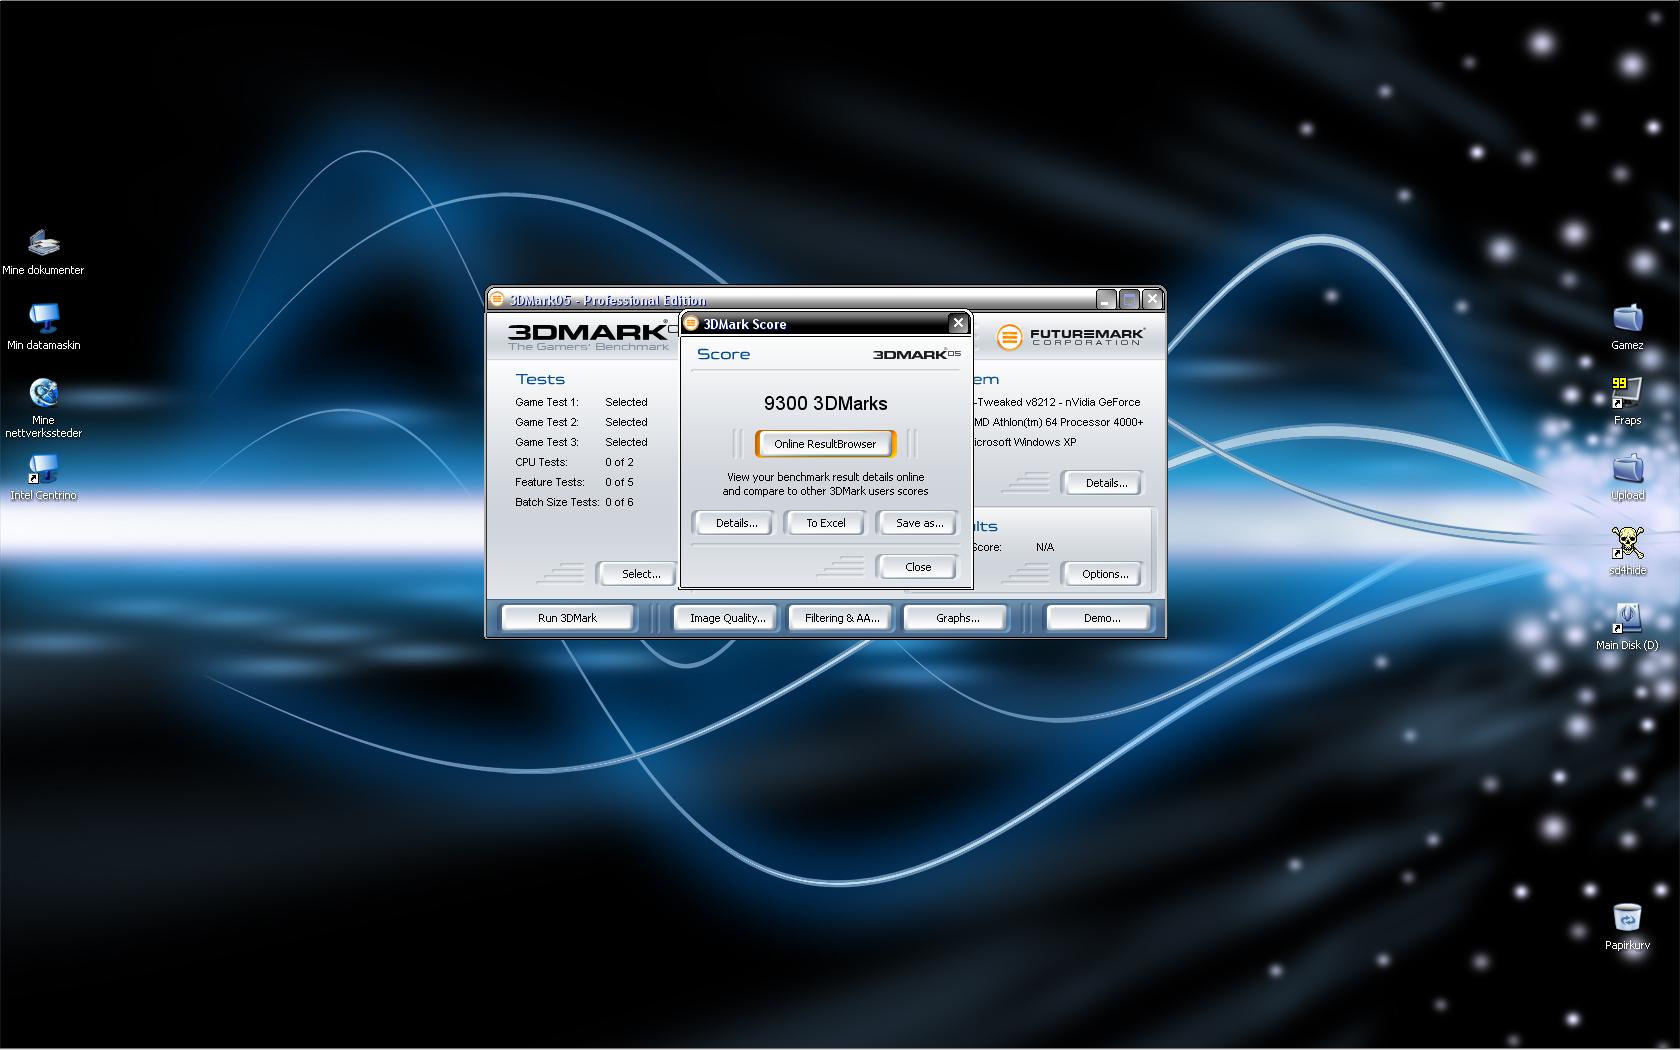Screen dimensions: 1680x1050
Task: Export results with To Excel button
Action: (x=826, y=523)
